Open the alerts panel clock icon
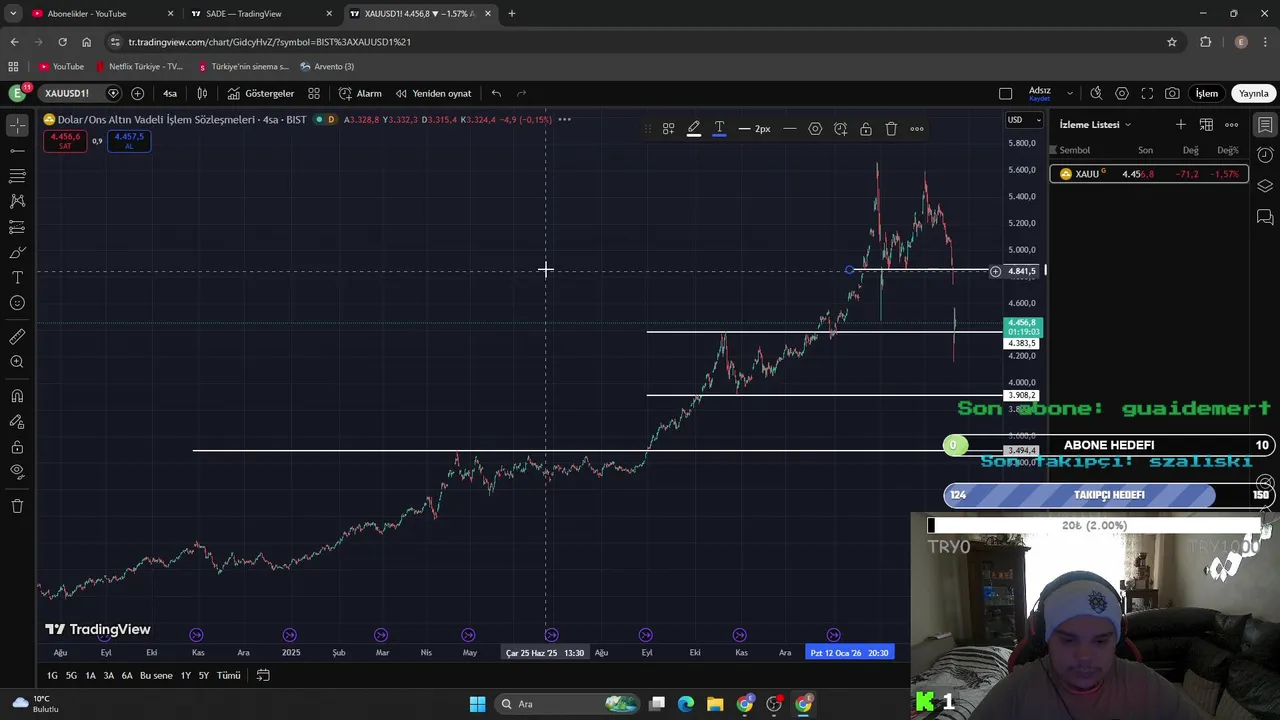The height and width of the screenshot is (720, 1280). 1265,155
